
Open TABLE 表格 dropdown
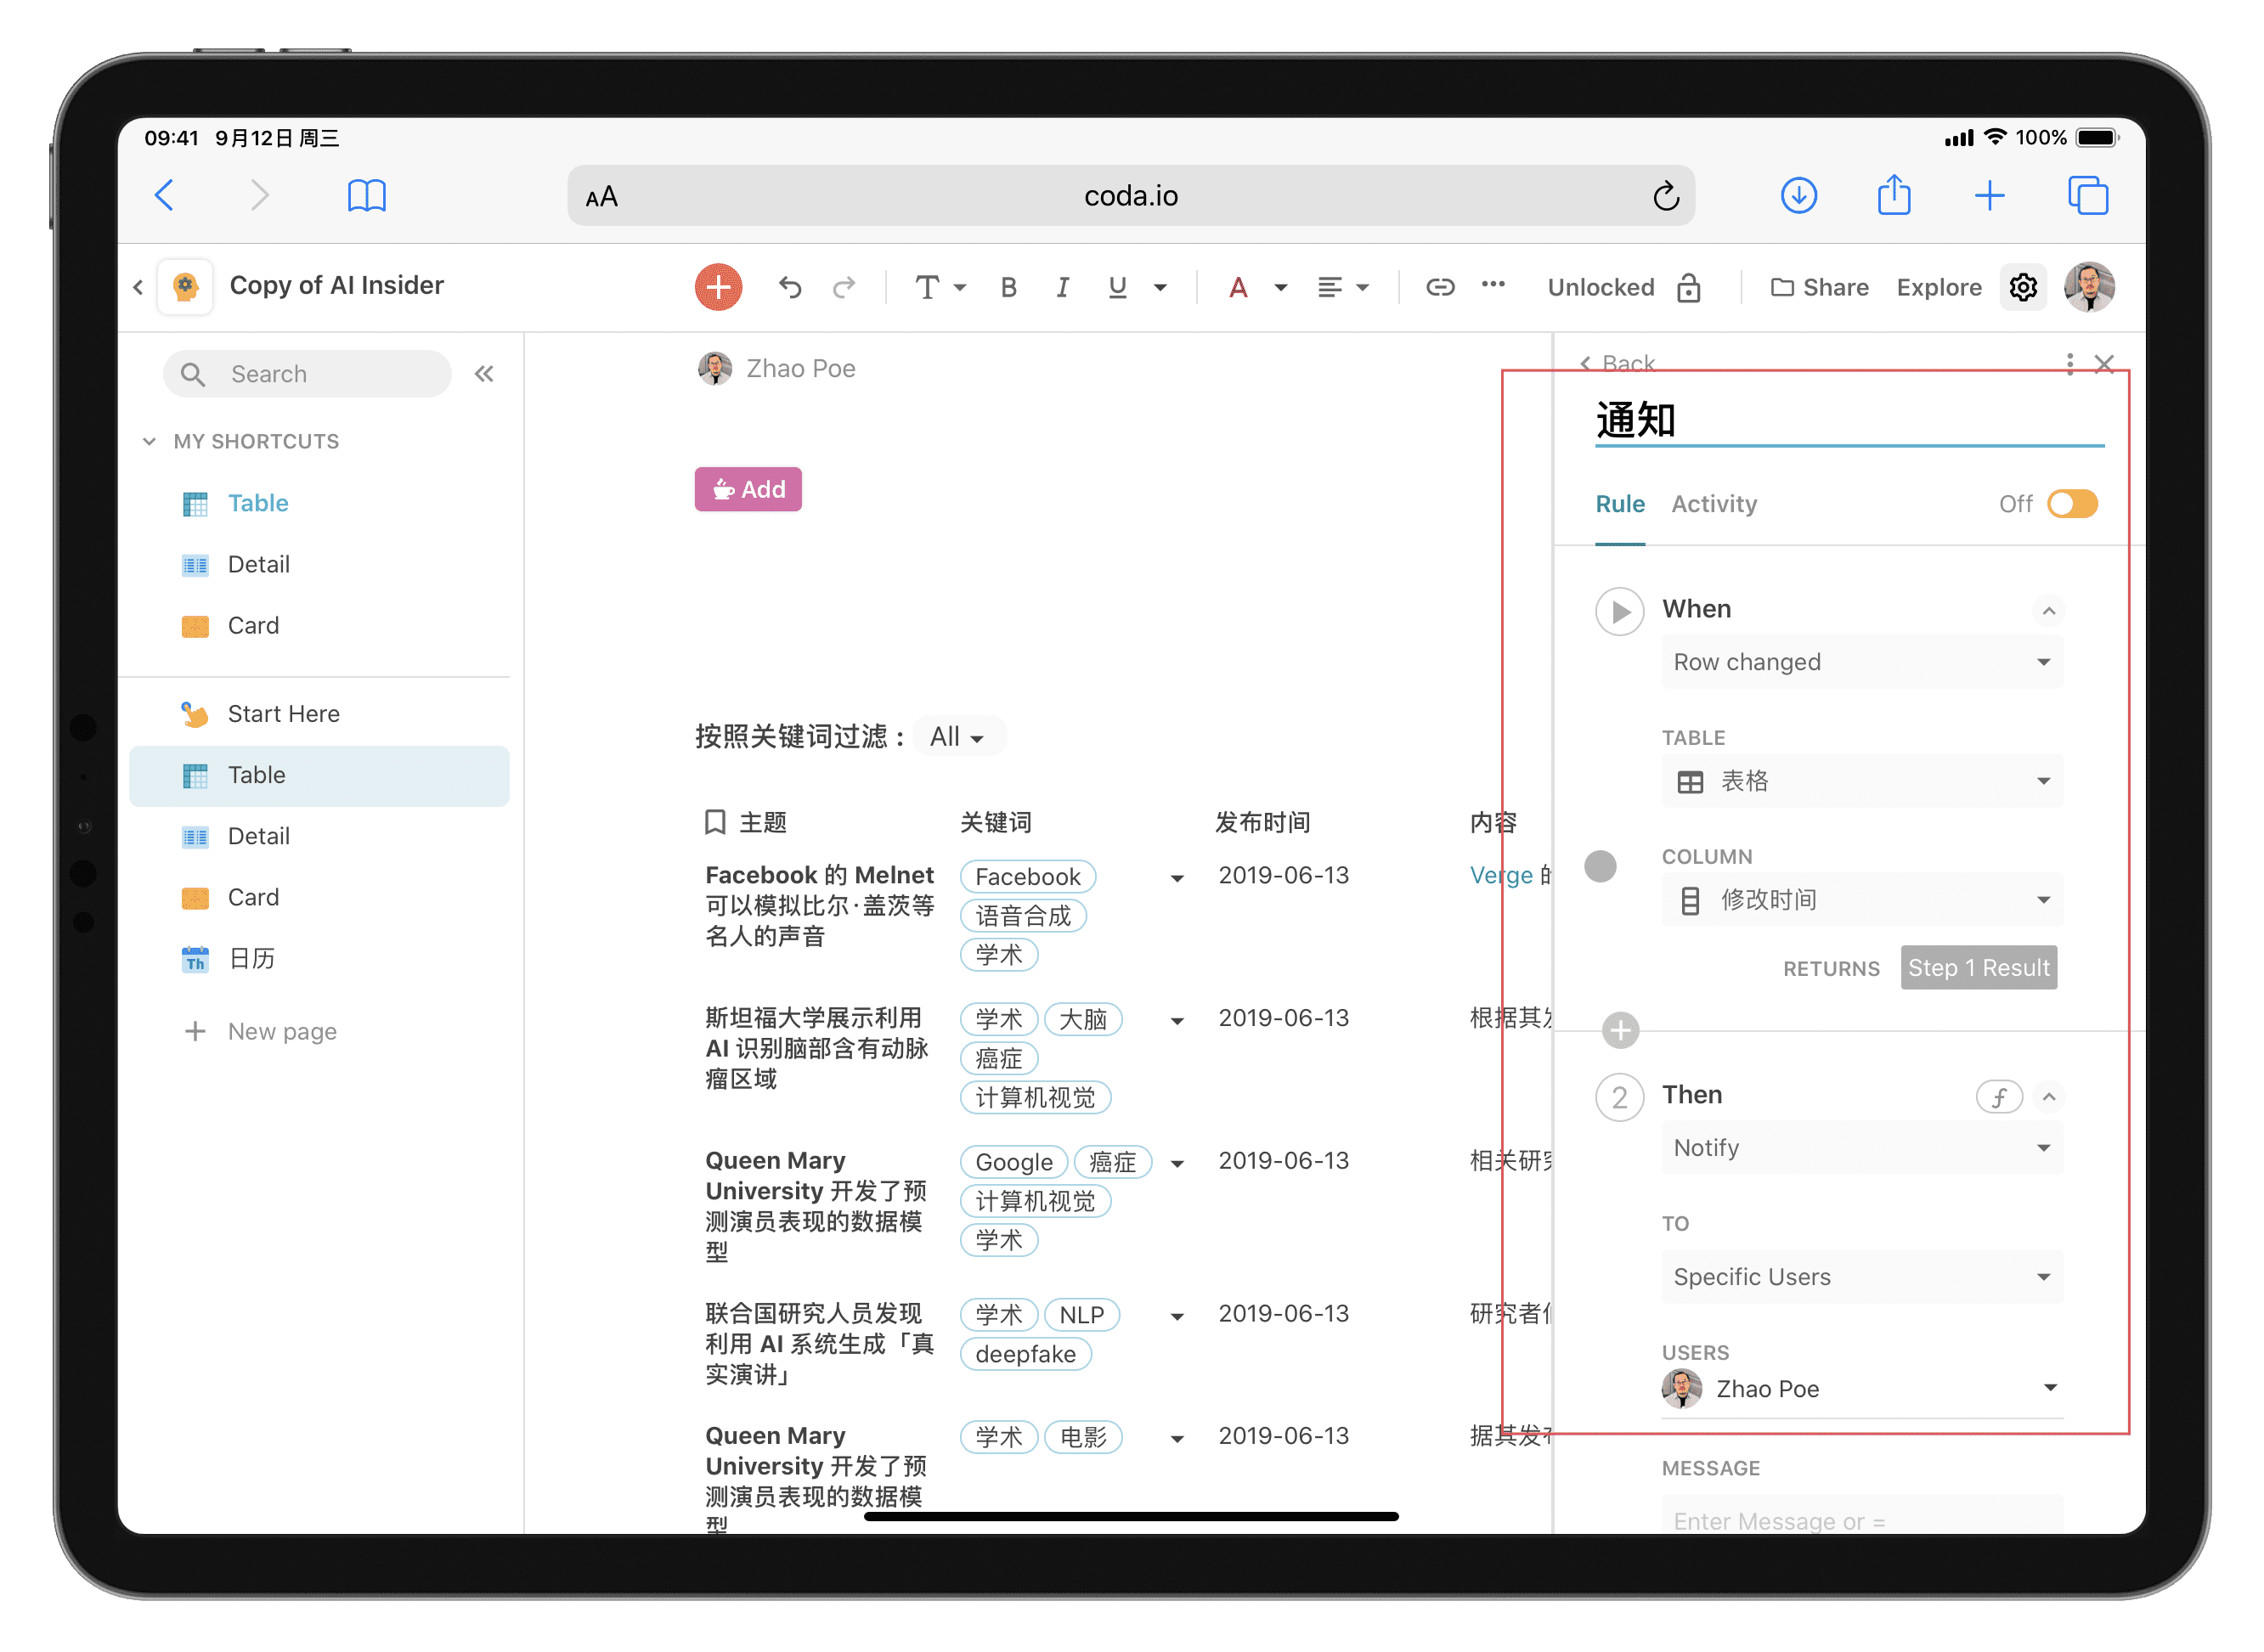coord(1862,781)
